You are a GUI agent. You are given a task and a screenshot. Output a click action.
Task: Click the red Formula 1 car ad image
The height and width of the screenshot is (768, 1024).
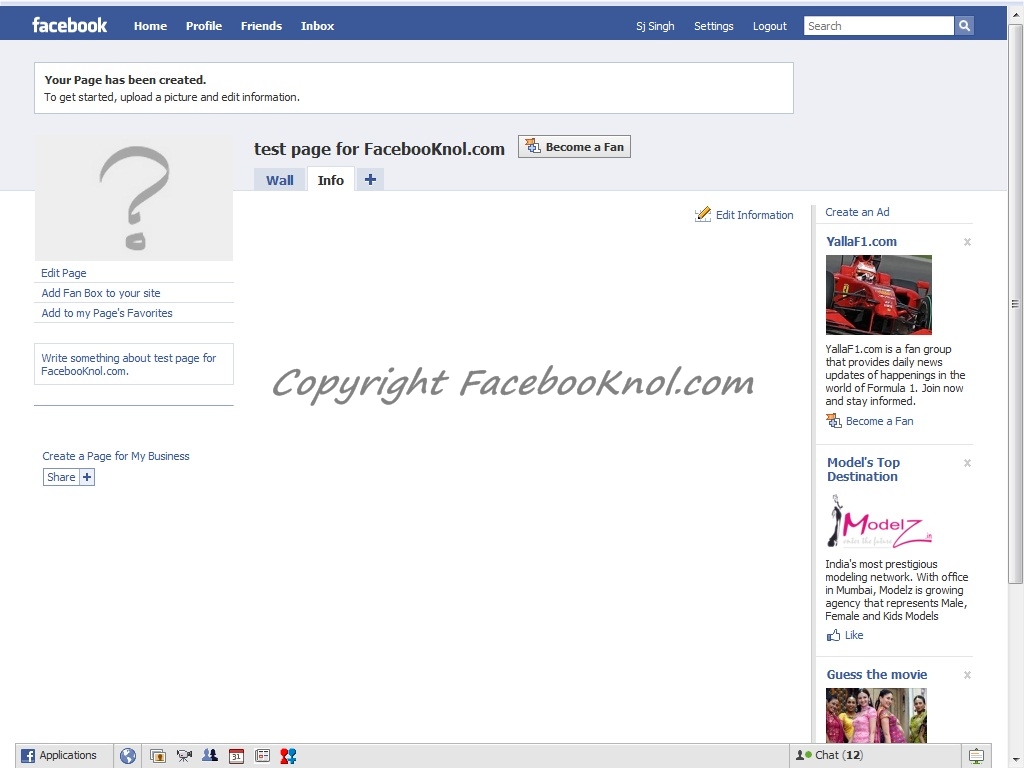[x=878, y=295]
